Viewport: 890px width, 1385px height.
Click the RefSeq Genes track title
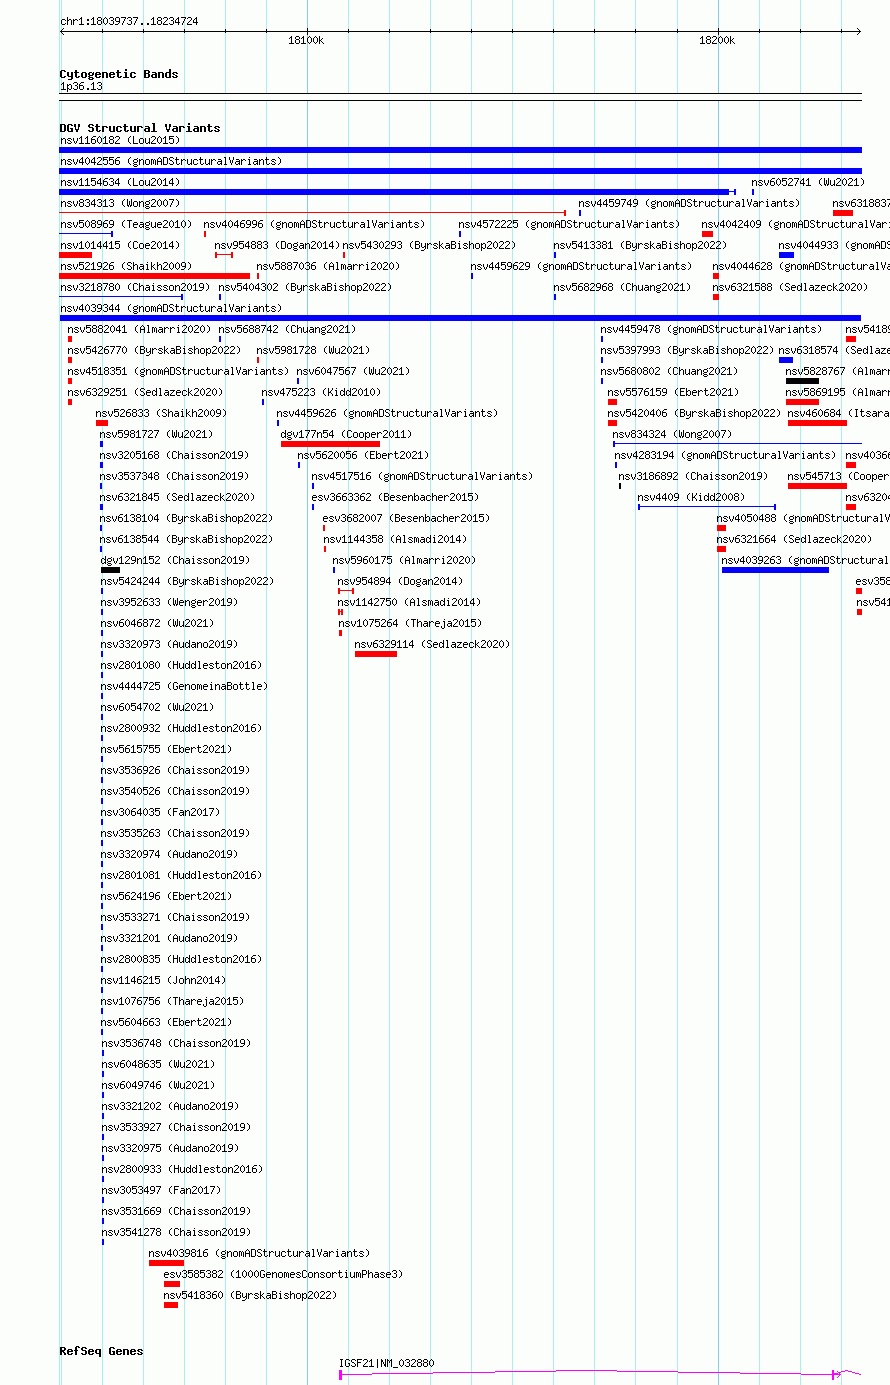tap(101, 1351)
